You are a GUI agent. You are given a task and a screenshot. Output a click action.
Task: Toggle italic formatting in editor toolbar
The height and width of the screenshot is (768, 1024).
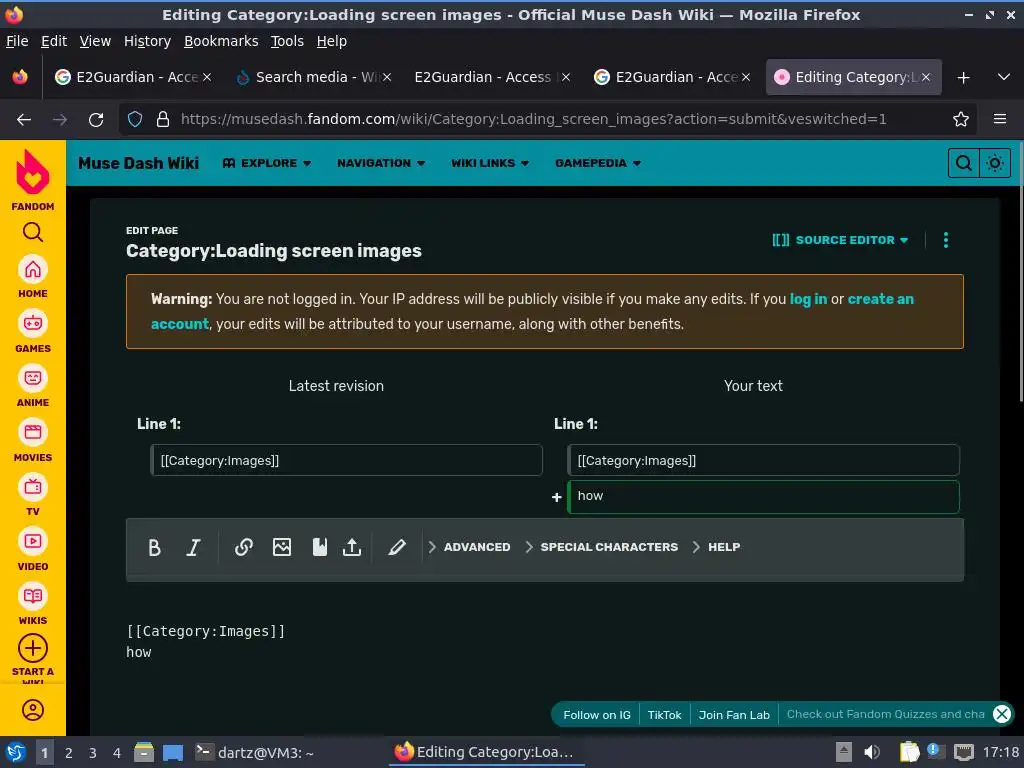pos(193,547)
